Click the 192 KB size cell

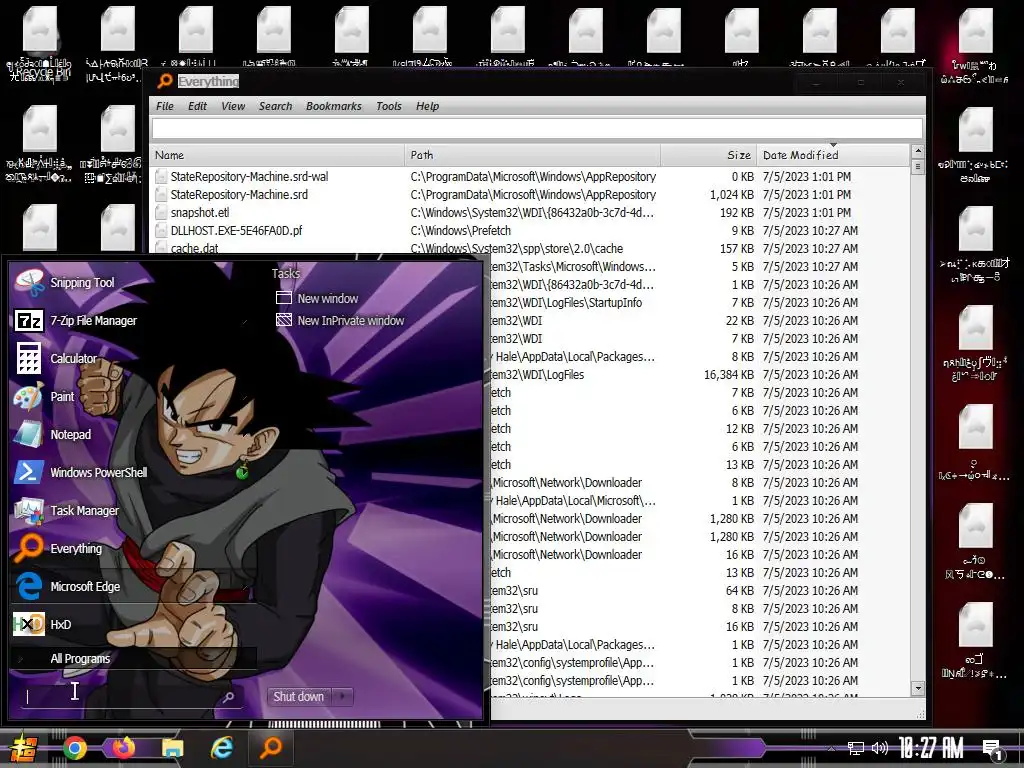(x=737, y=212)
